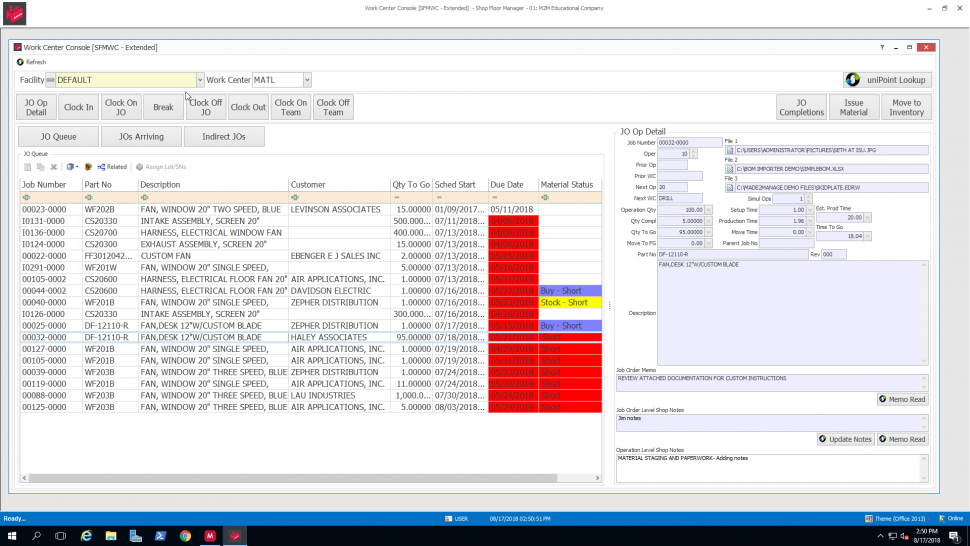
Task: Select job row 00023-0000
Action: click(x=311, y=210)
